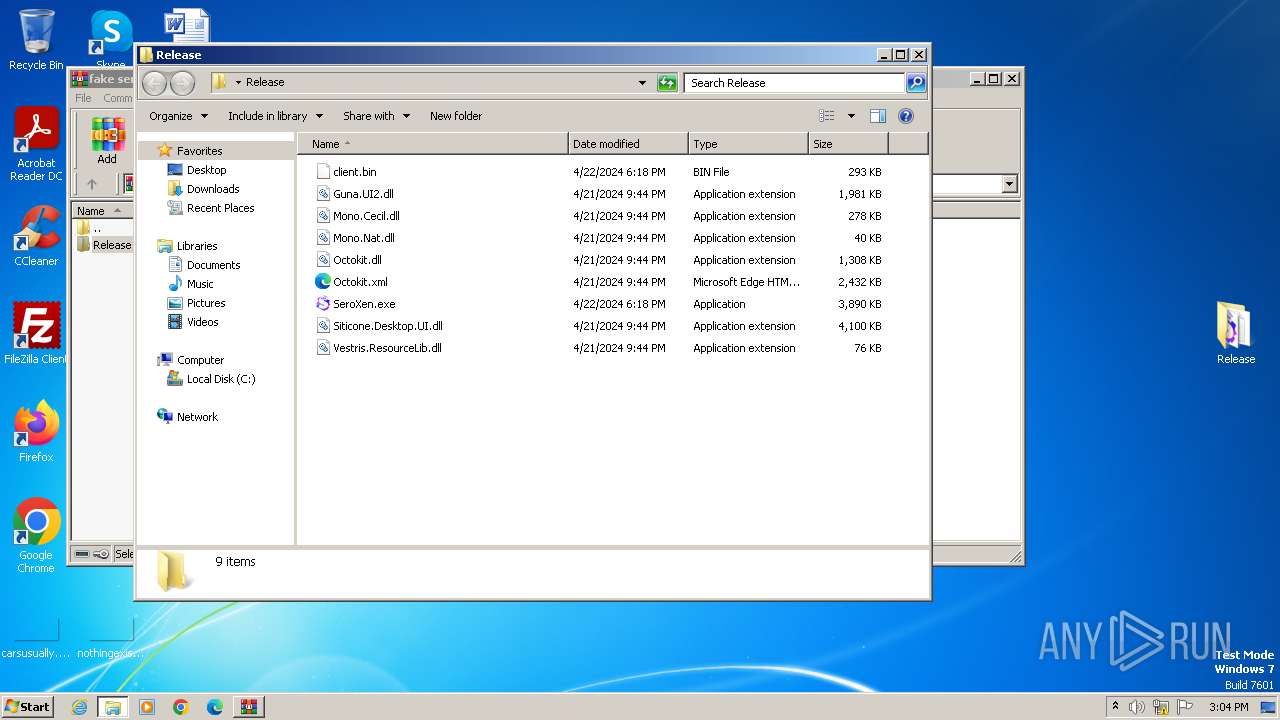Open Internet Explorer from taskbar
This screenshot has height=720, width=1280.
click(79, 707)
